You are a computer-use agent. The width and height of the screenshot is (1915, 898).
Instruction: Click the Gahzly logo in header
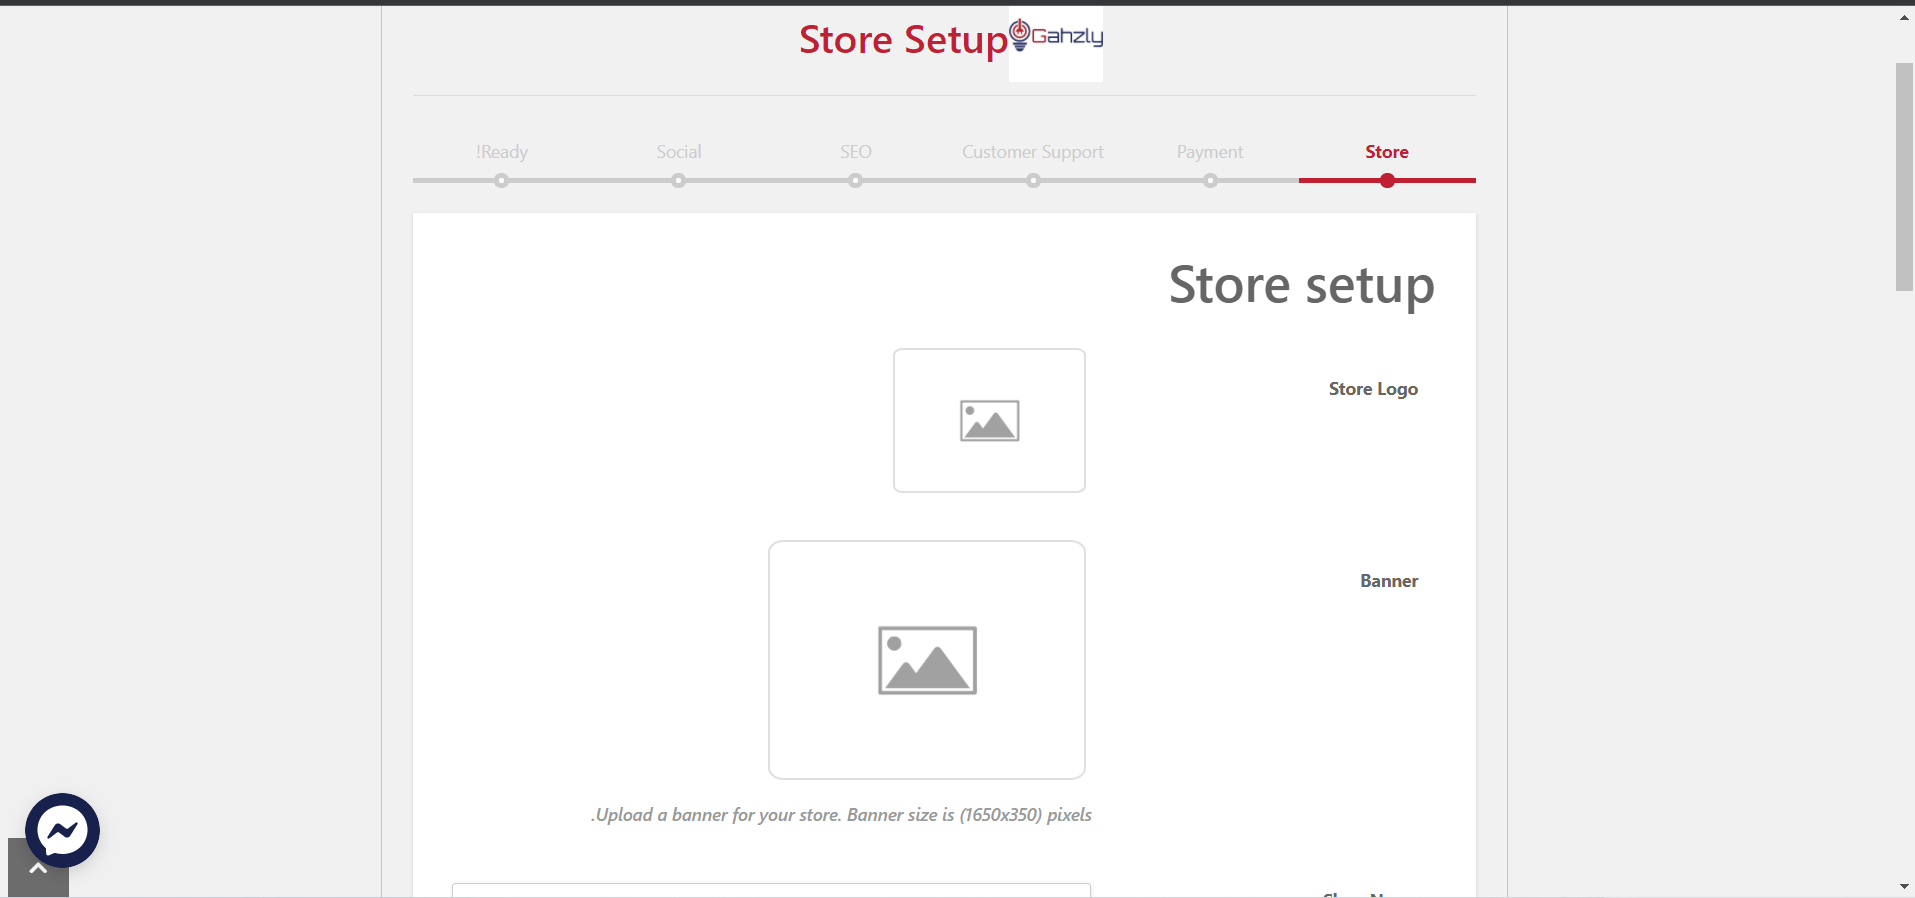1056,42
